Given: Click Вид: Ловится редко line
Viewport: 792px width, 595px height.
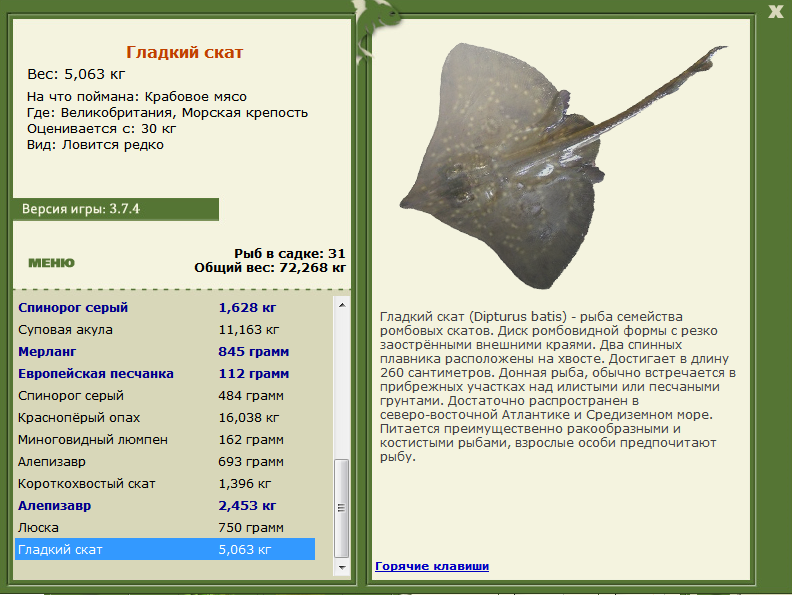Looking at the screenshot, I should [x=95, y=145].
